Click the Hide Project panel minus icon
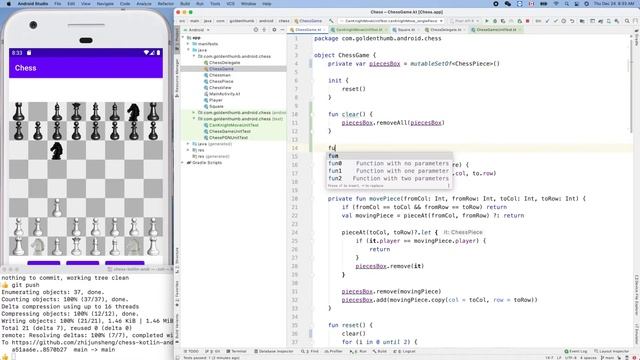This screenshot has width=640, height=360. [282, 30]
